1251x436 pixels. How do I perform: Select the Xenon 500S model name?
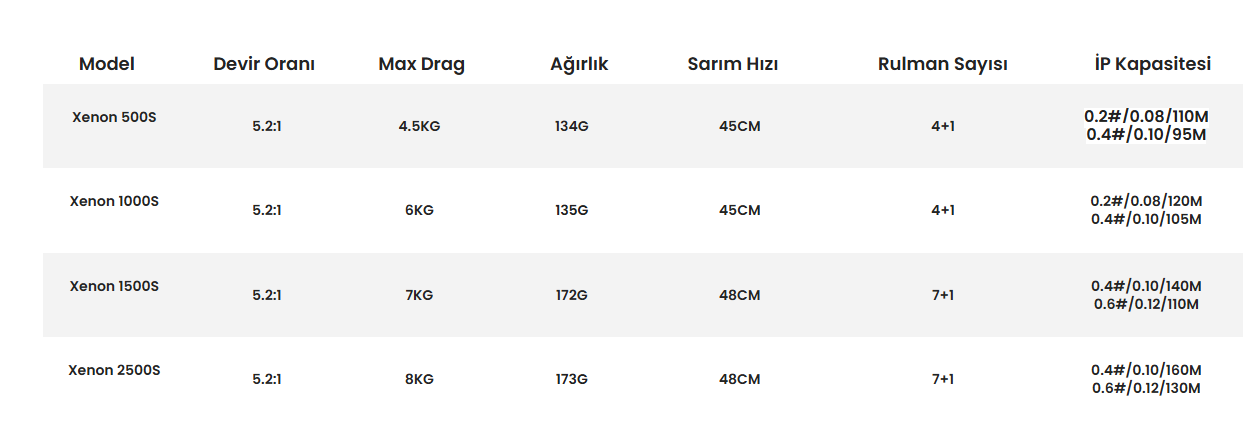click(114, 117)
